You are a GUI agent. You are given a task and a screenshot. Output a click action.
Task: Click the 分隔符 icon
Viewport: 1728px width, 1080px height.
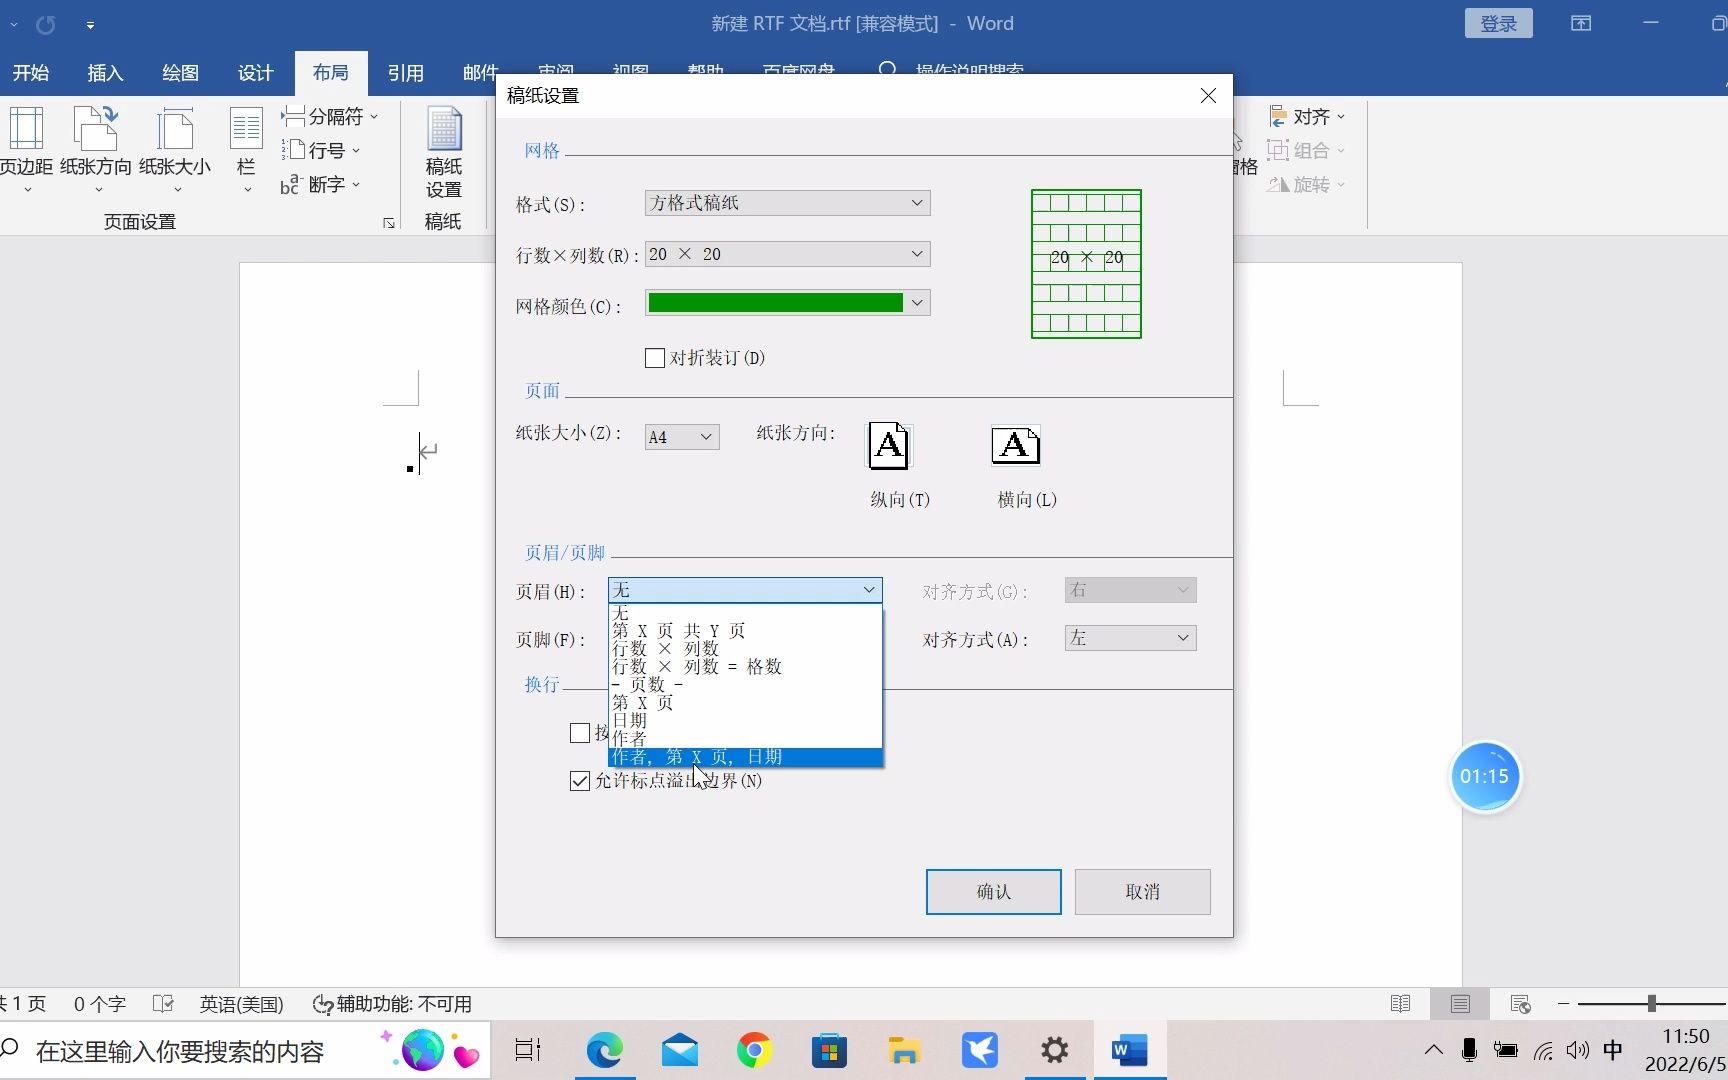coord(330,116)
